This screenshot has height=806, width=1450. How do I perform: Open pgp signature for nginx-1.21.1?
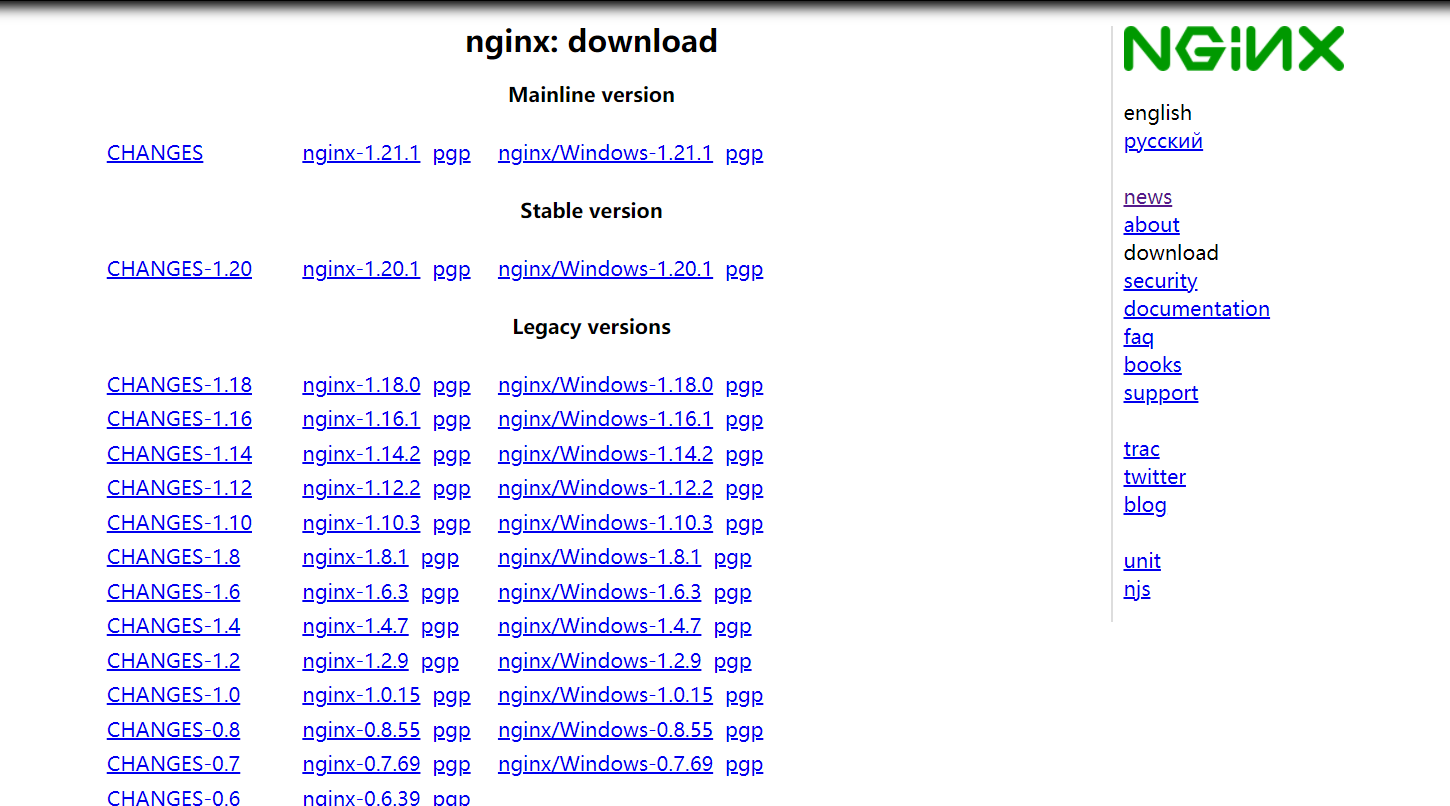[452, 154]
